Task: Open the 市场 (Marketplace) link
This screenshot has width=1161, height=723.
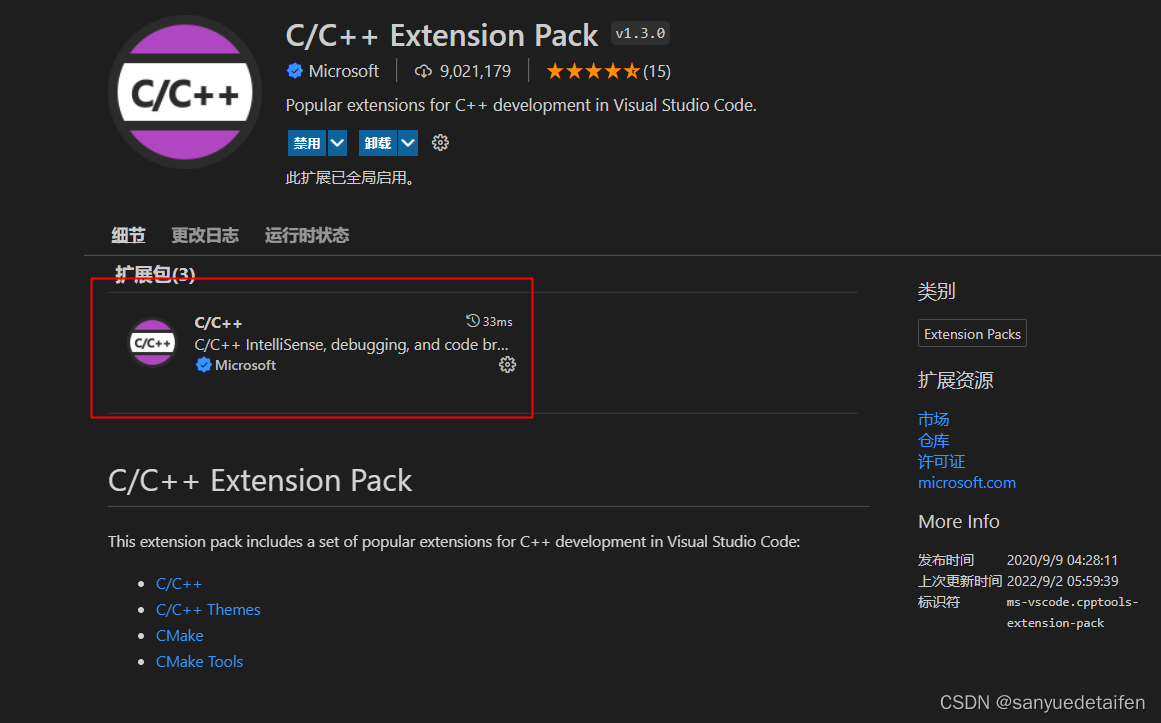Action: click(933, 419)
